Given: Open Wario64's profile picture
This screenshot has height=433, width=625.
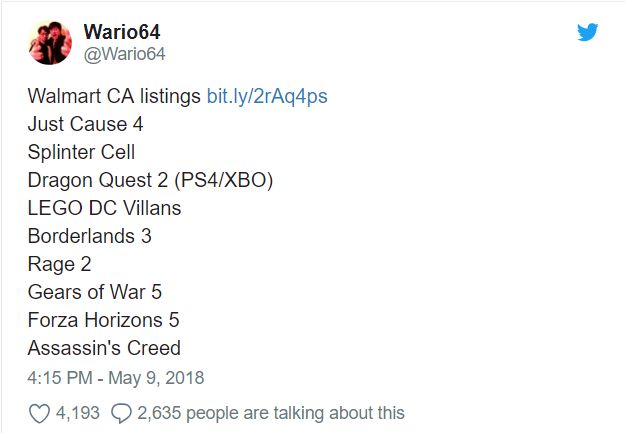Looking at the screenshot, I should click(x=49, y=42).
